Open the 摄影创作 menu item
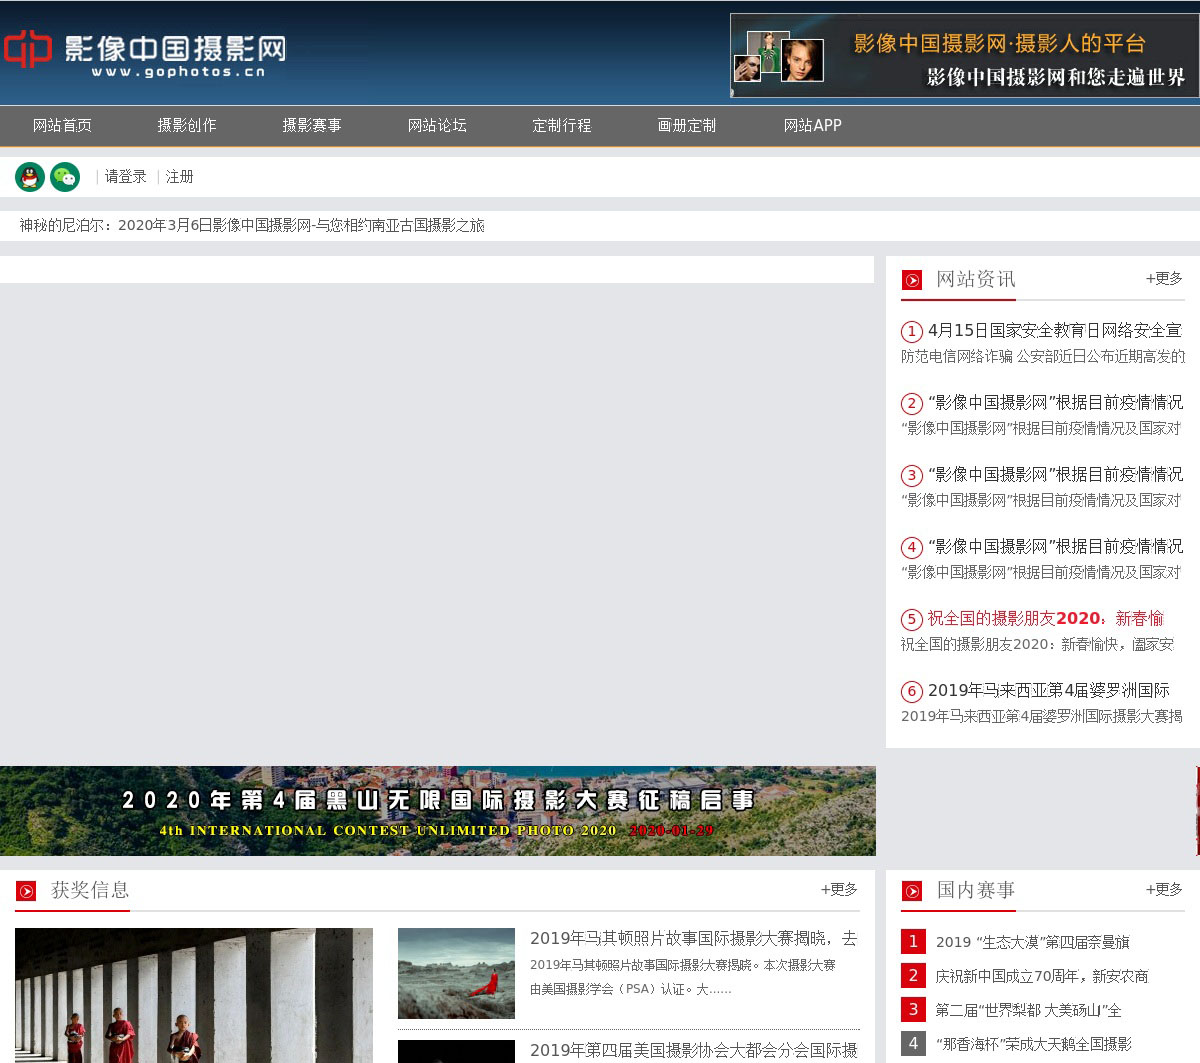 pos(187,126)
